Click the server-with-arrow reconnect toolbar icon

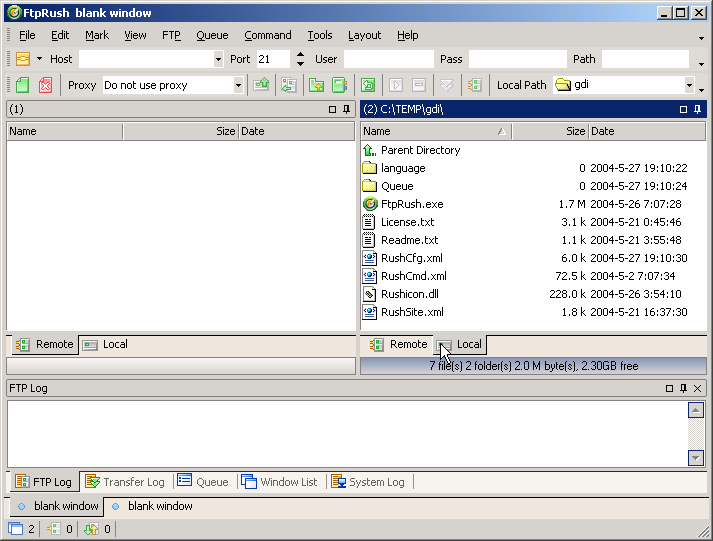click(289, 85)
